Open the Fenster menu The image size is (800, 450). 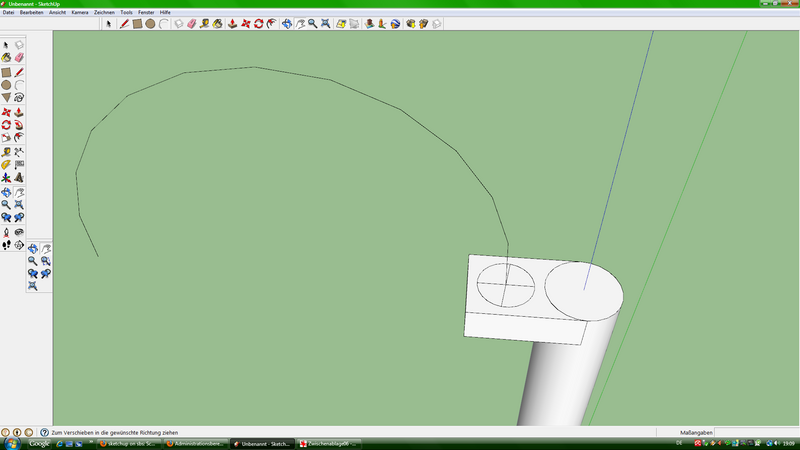(x=146, y=12)
